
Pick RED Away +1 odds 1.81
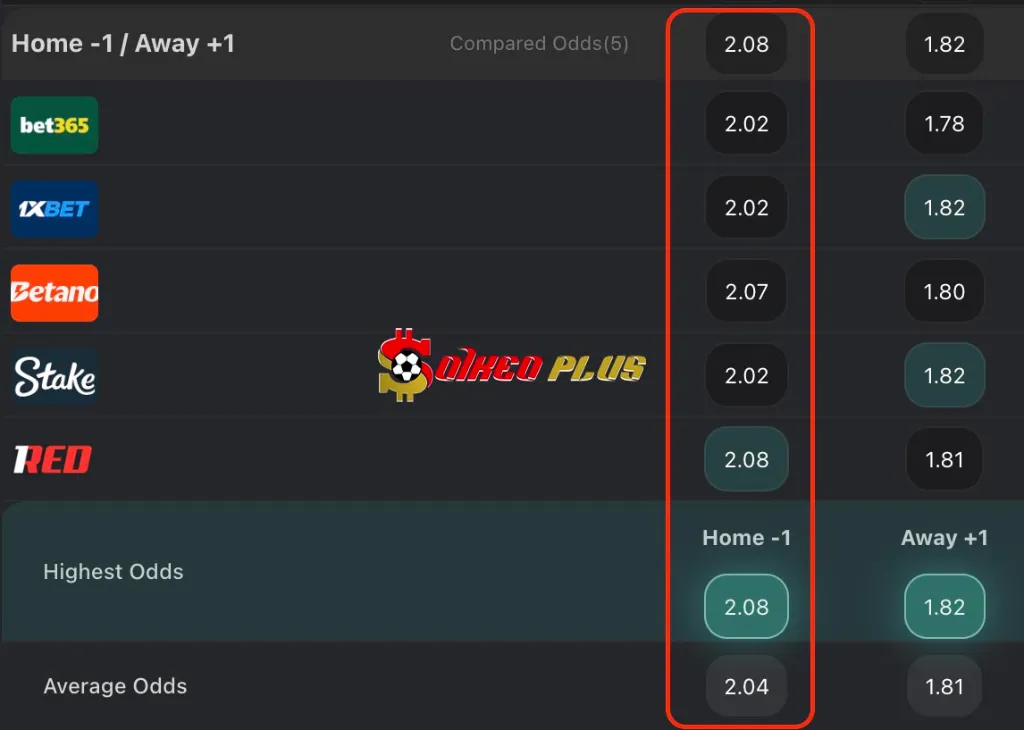(x=944, y=460)
